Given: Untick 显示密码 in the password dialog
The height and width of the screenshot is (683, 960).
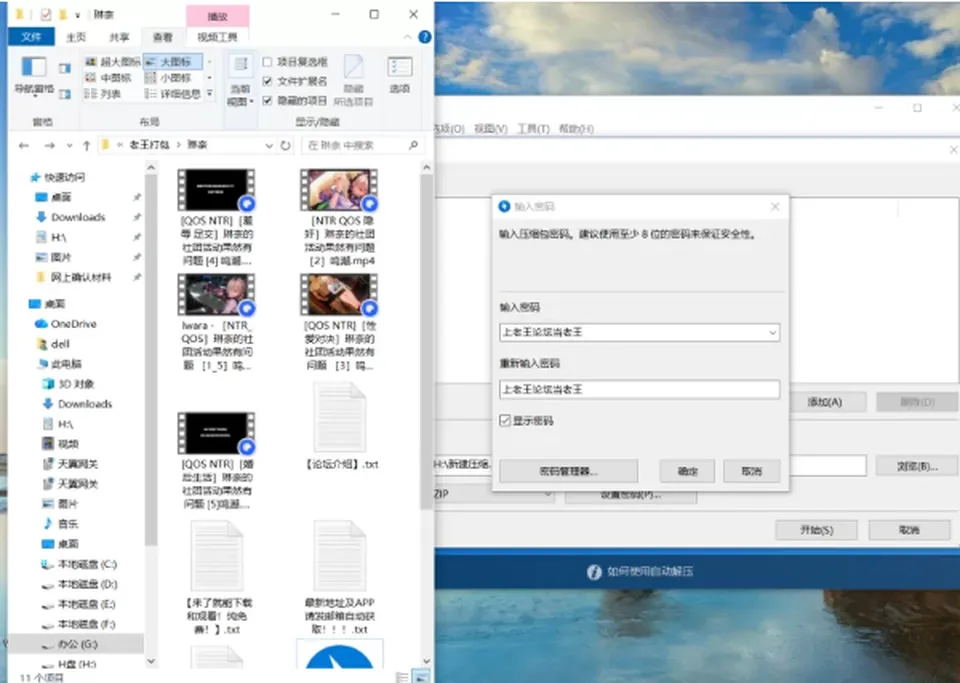Looking at the screenshot, I should [x=505, y=420].
